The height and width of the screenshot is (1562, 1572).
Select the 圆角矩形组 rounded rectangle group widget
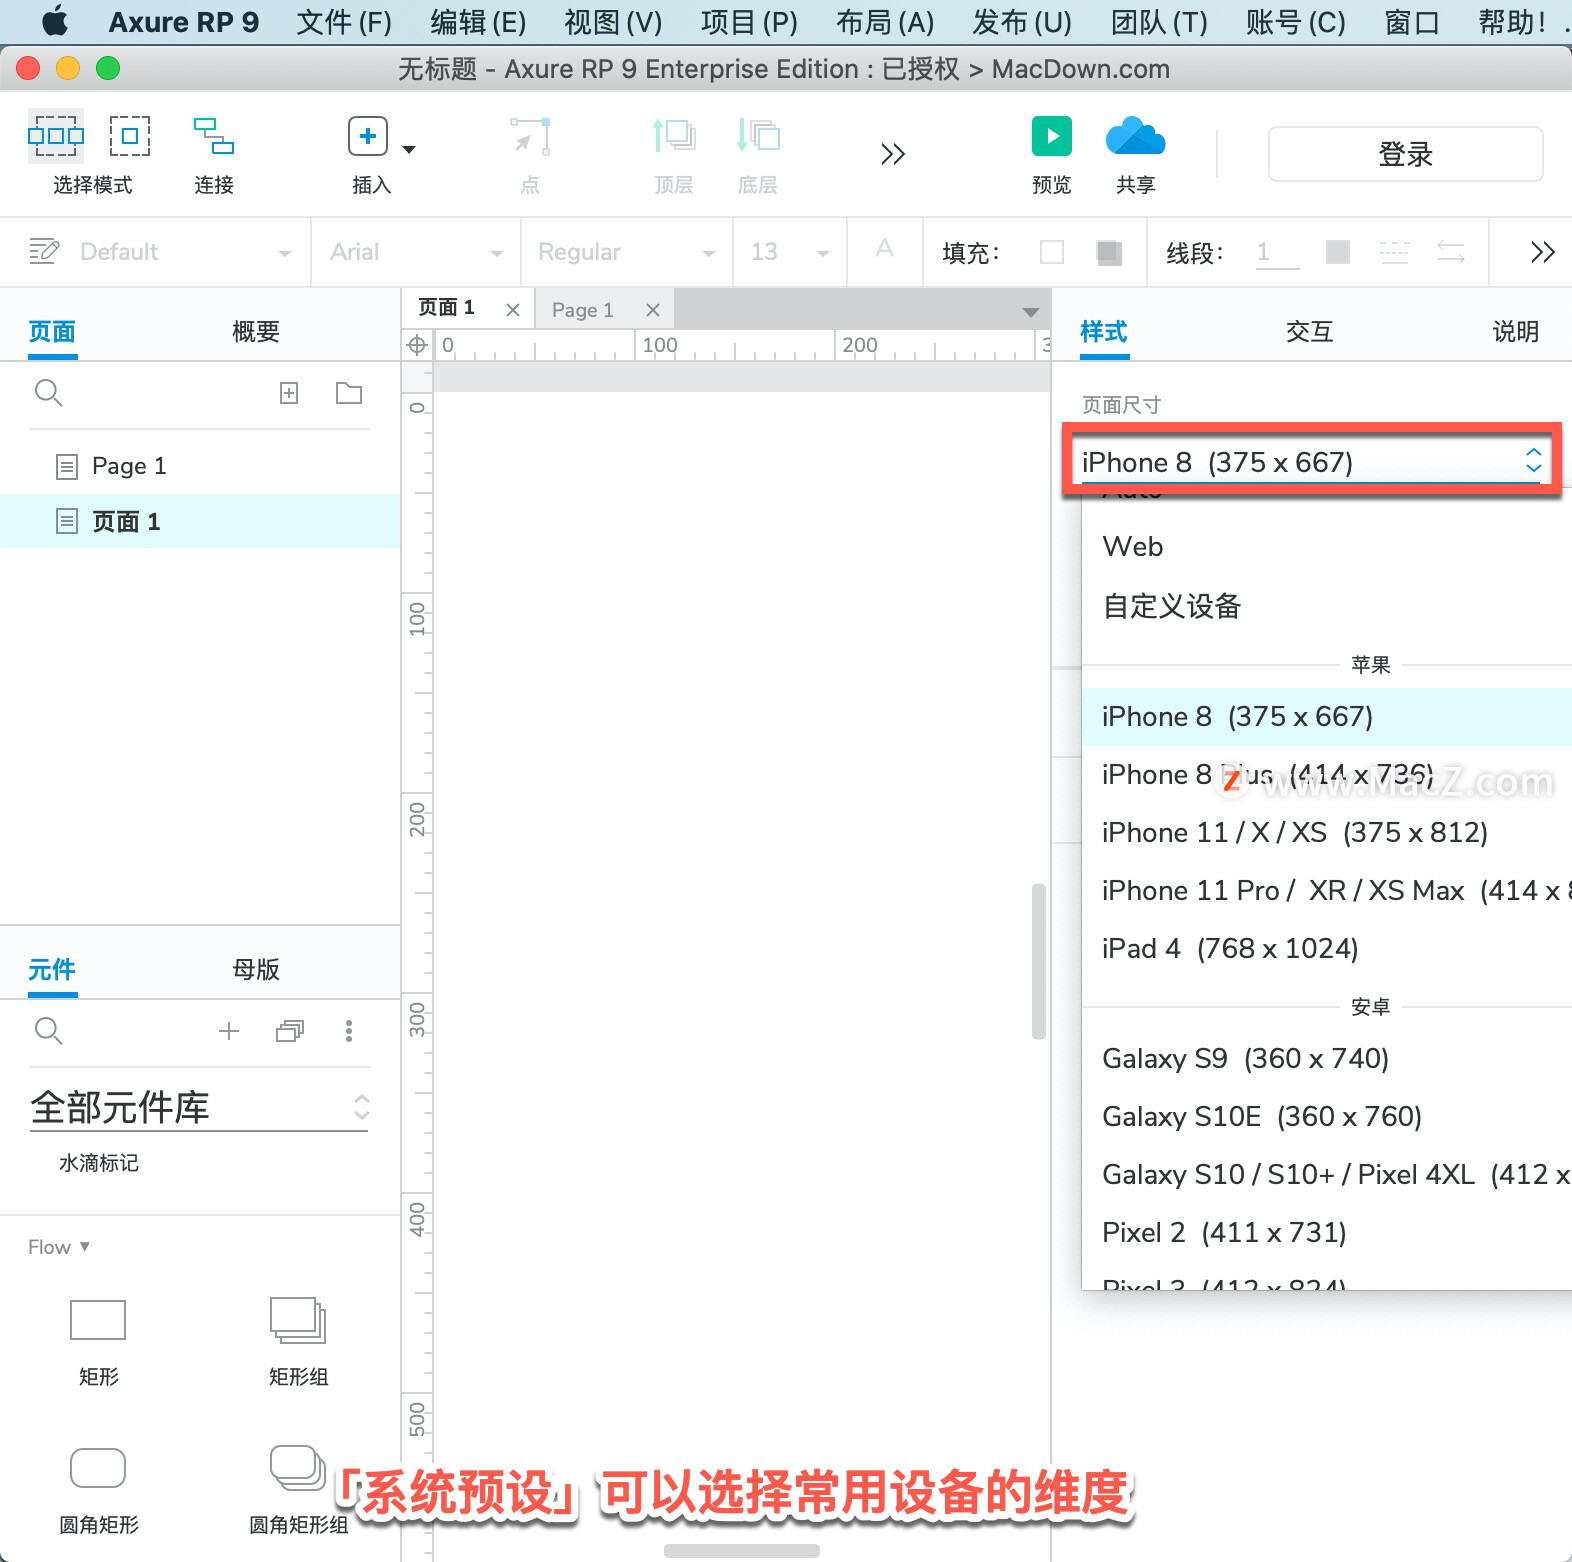[298, 1490]
